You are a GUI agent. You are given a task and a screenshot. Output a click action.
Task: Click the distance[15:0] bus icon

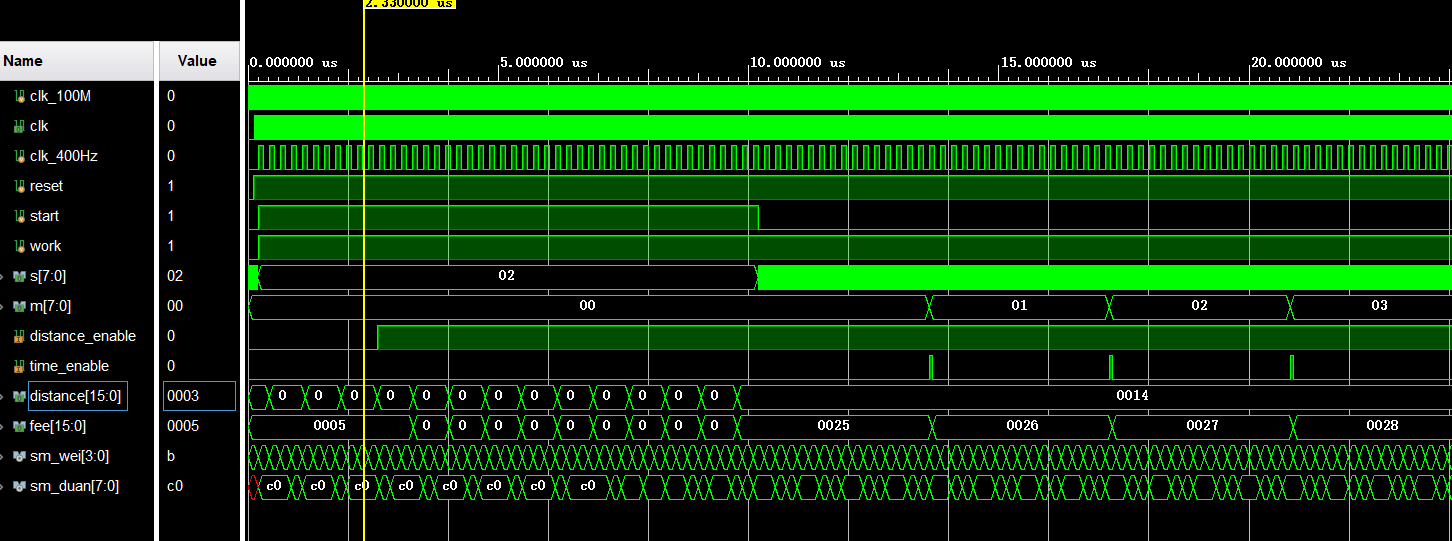19,396
